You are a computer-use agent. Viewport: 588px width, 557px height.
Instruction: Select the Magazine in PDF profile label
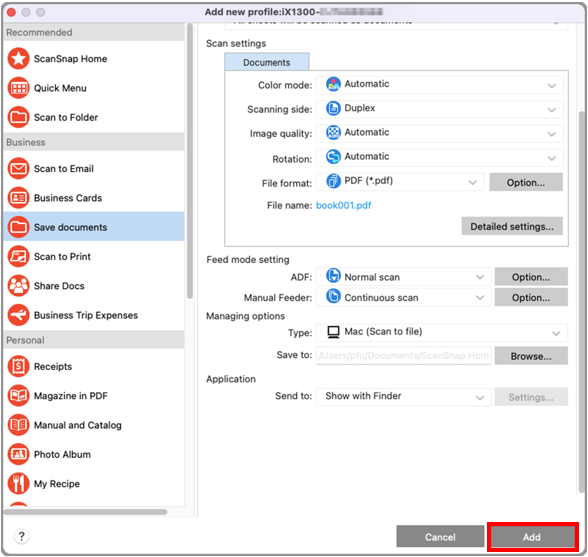tap(71, 396)
